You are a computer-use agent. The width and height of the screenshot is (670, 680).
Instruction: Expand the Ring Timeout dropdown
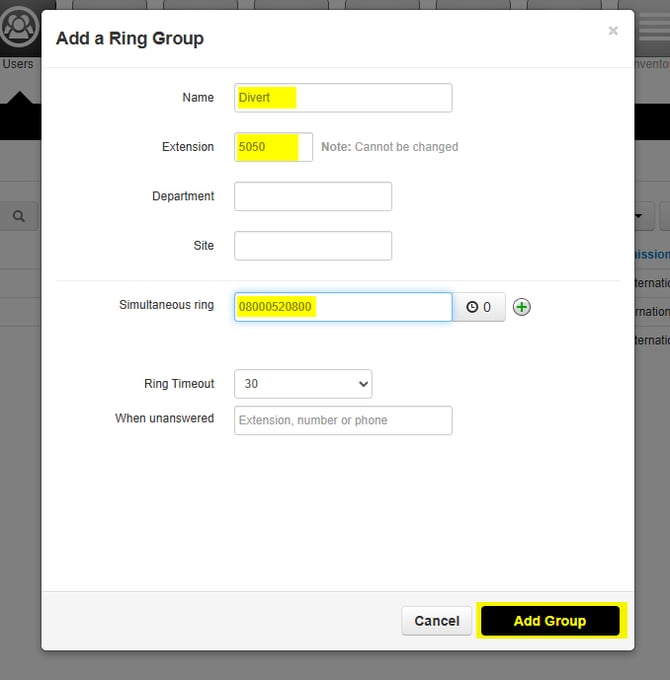tap(303, 384)
